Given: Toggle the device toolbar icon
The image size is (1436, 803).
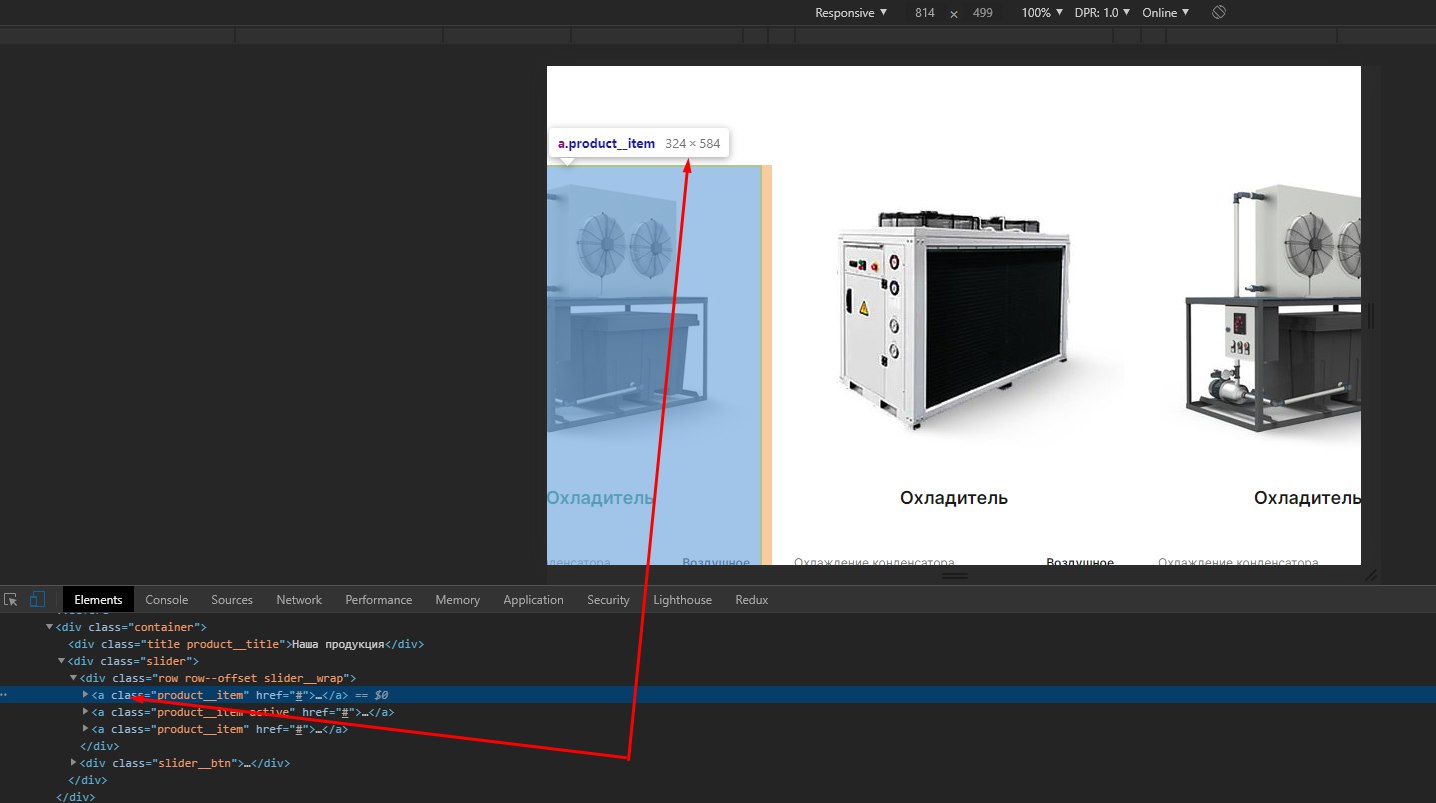Looking at the screenshot, I should pos(37,600).
